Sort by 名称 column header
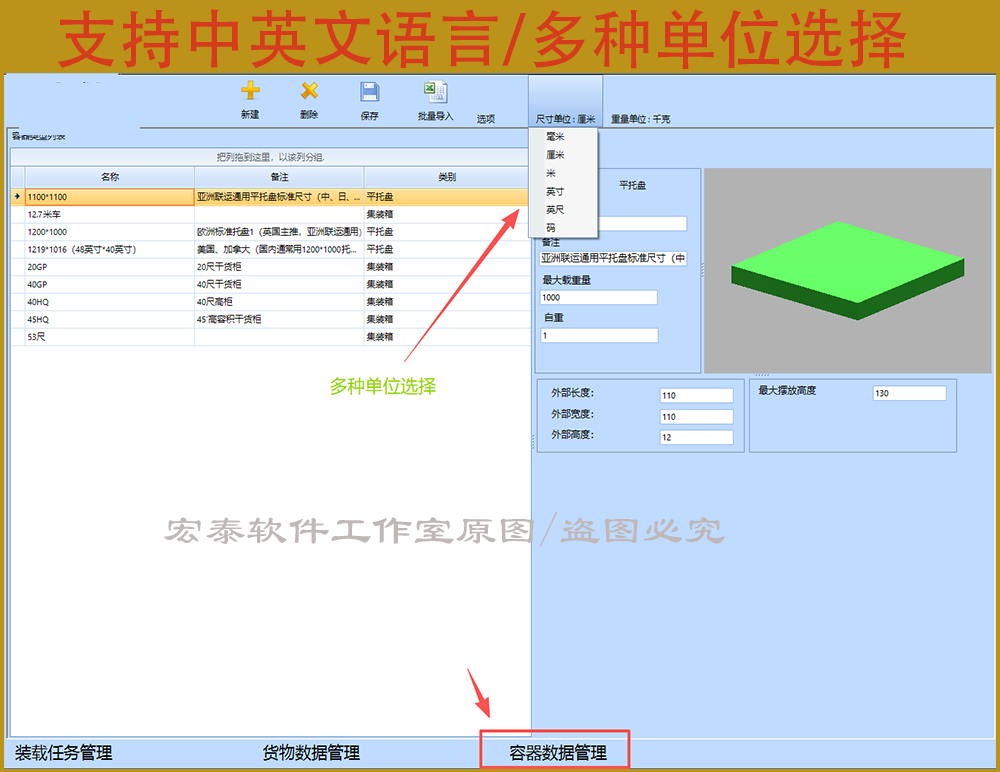 pos(110,177)
